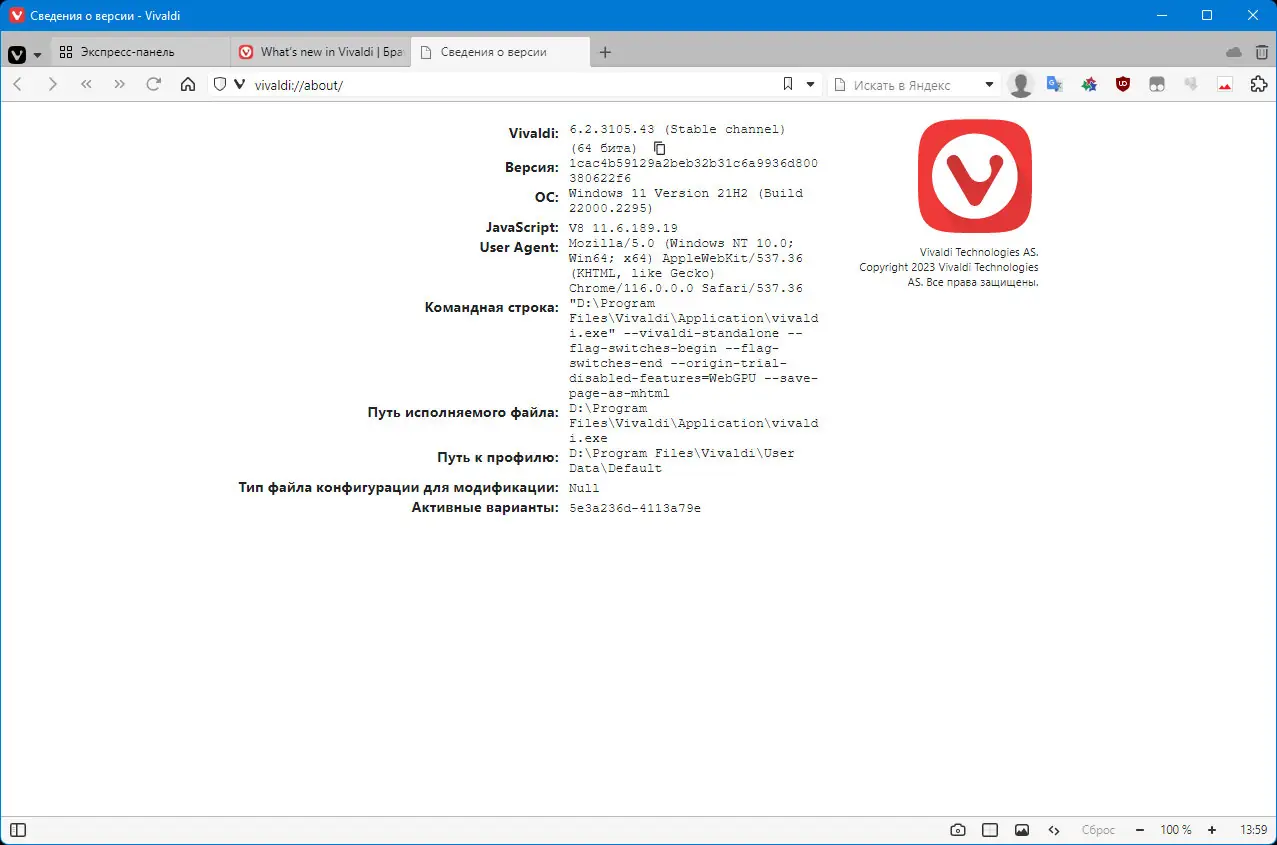Expand the search engine dropdown arrow

point(990,85)
